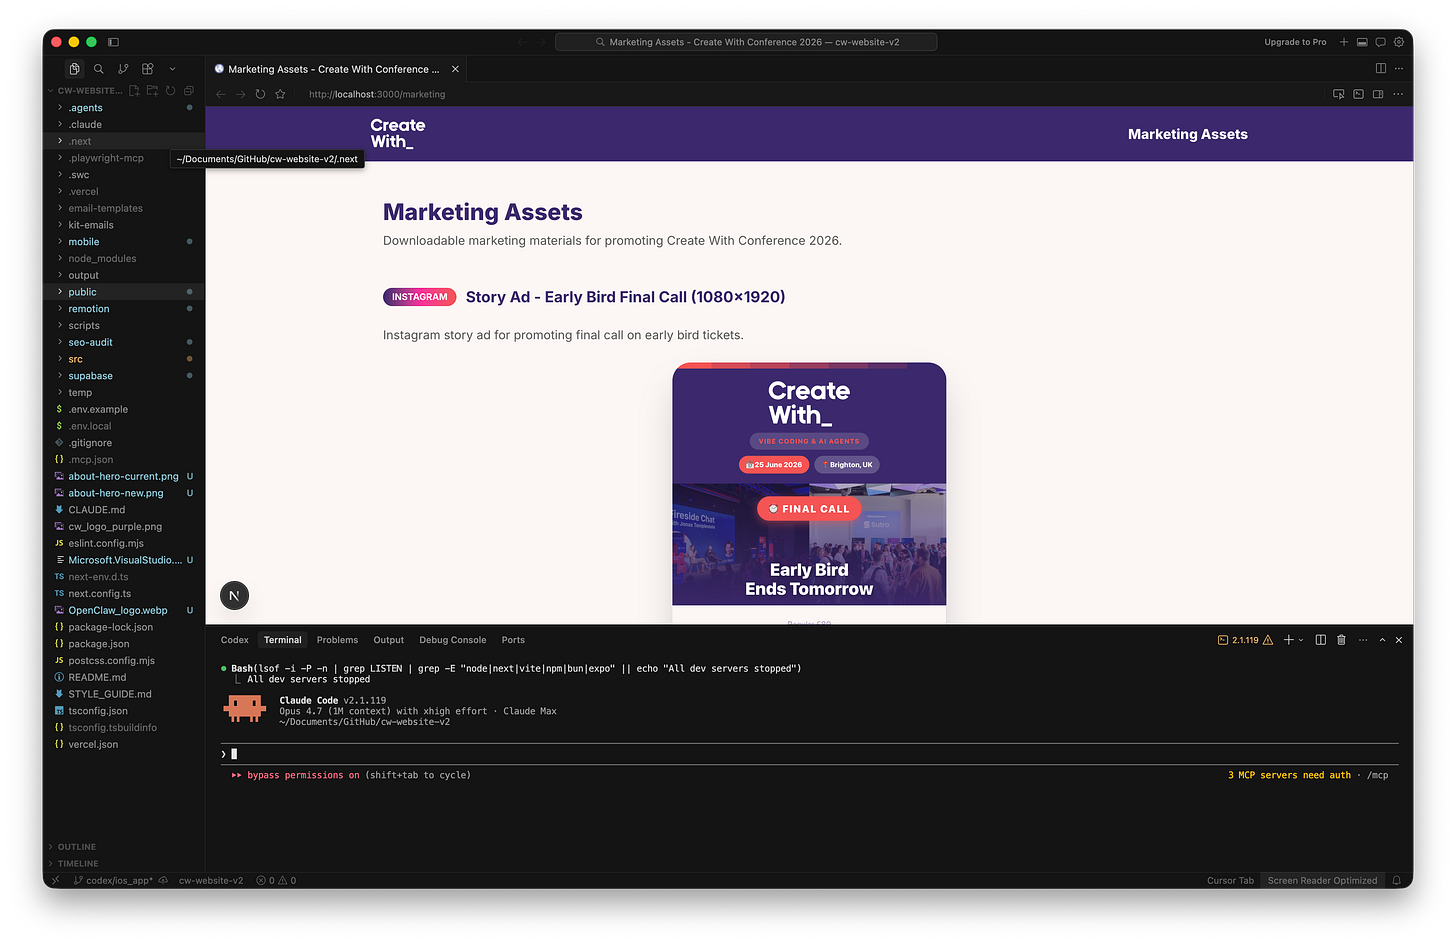This screenshot has width=1456, height=945.
Task: Refresh the Explorer file tree
Action: pos(170,90)
